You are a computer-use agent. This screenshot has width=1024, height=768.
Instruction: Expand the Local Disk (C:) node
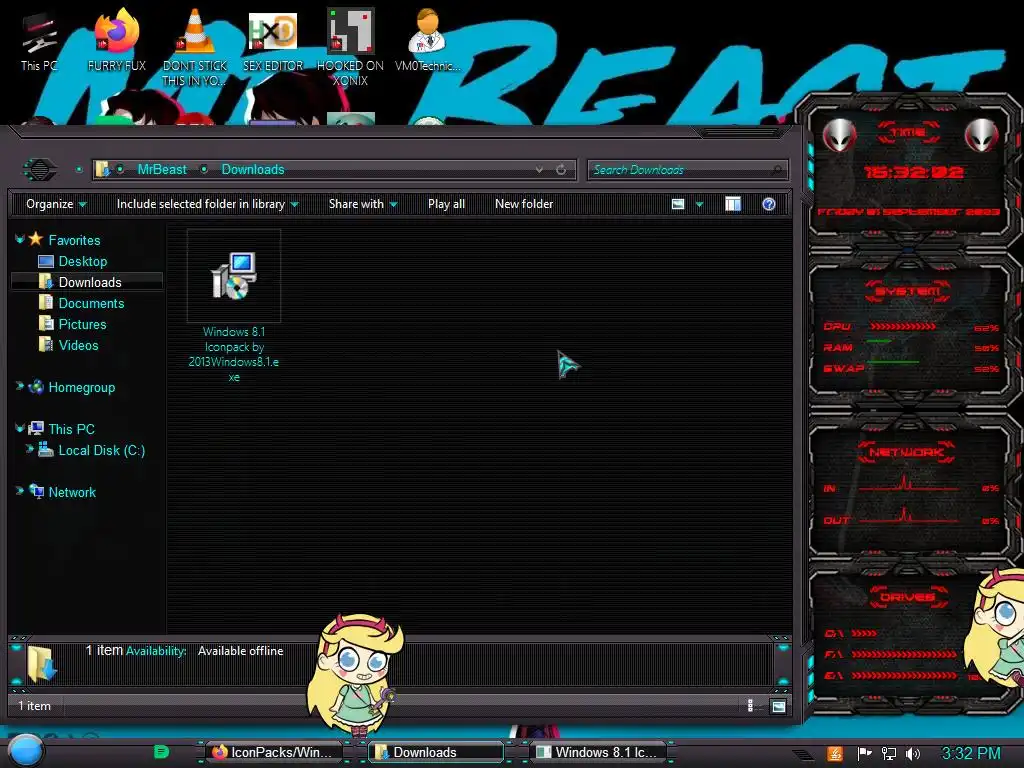(x=29, y=449)
